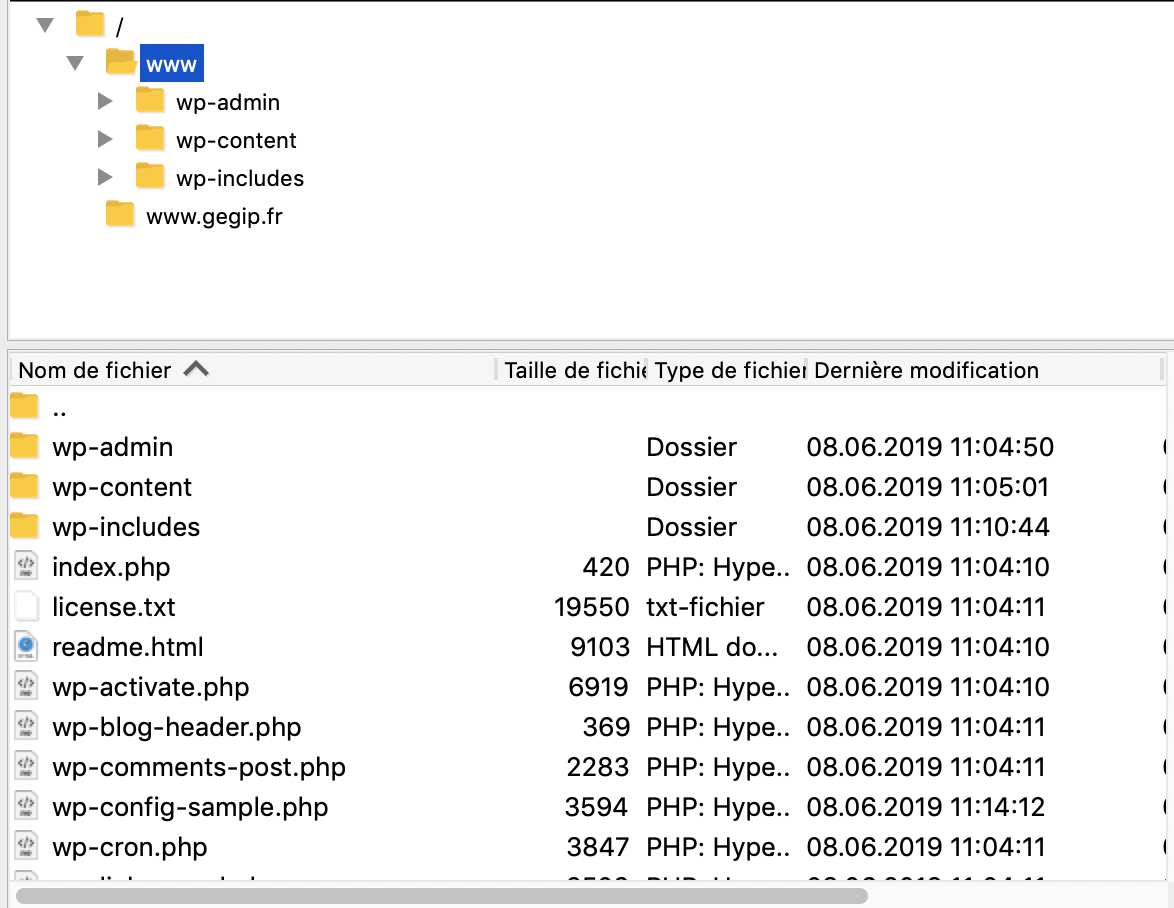This screenshot has height=908, width=1174.
Task: Click the PHP file icon beside index.php
Action: pos(25,567)
